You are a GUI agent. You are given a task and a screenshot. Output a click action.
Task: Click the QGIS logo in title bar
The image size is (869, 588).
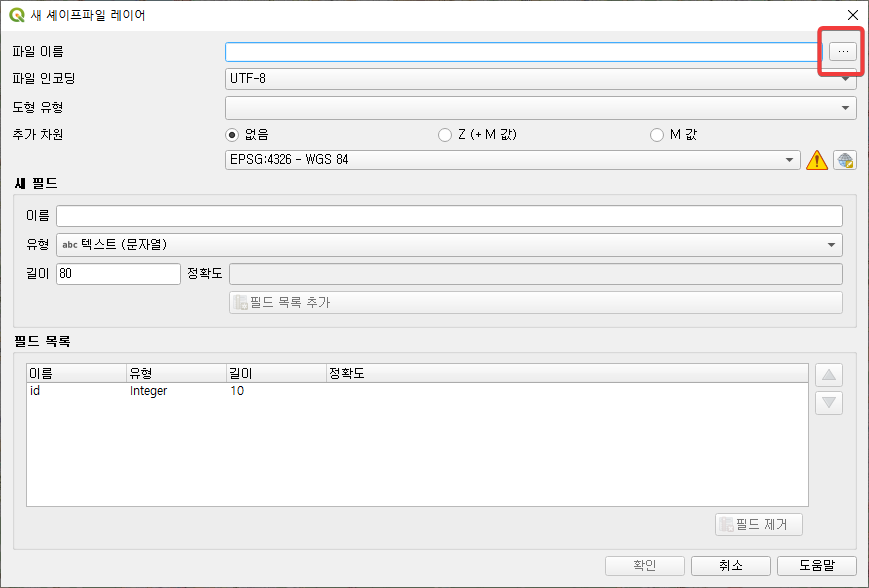tap(16, 15)
